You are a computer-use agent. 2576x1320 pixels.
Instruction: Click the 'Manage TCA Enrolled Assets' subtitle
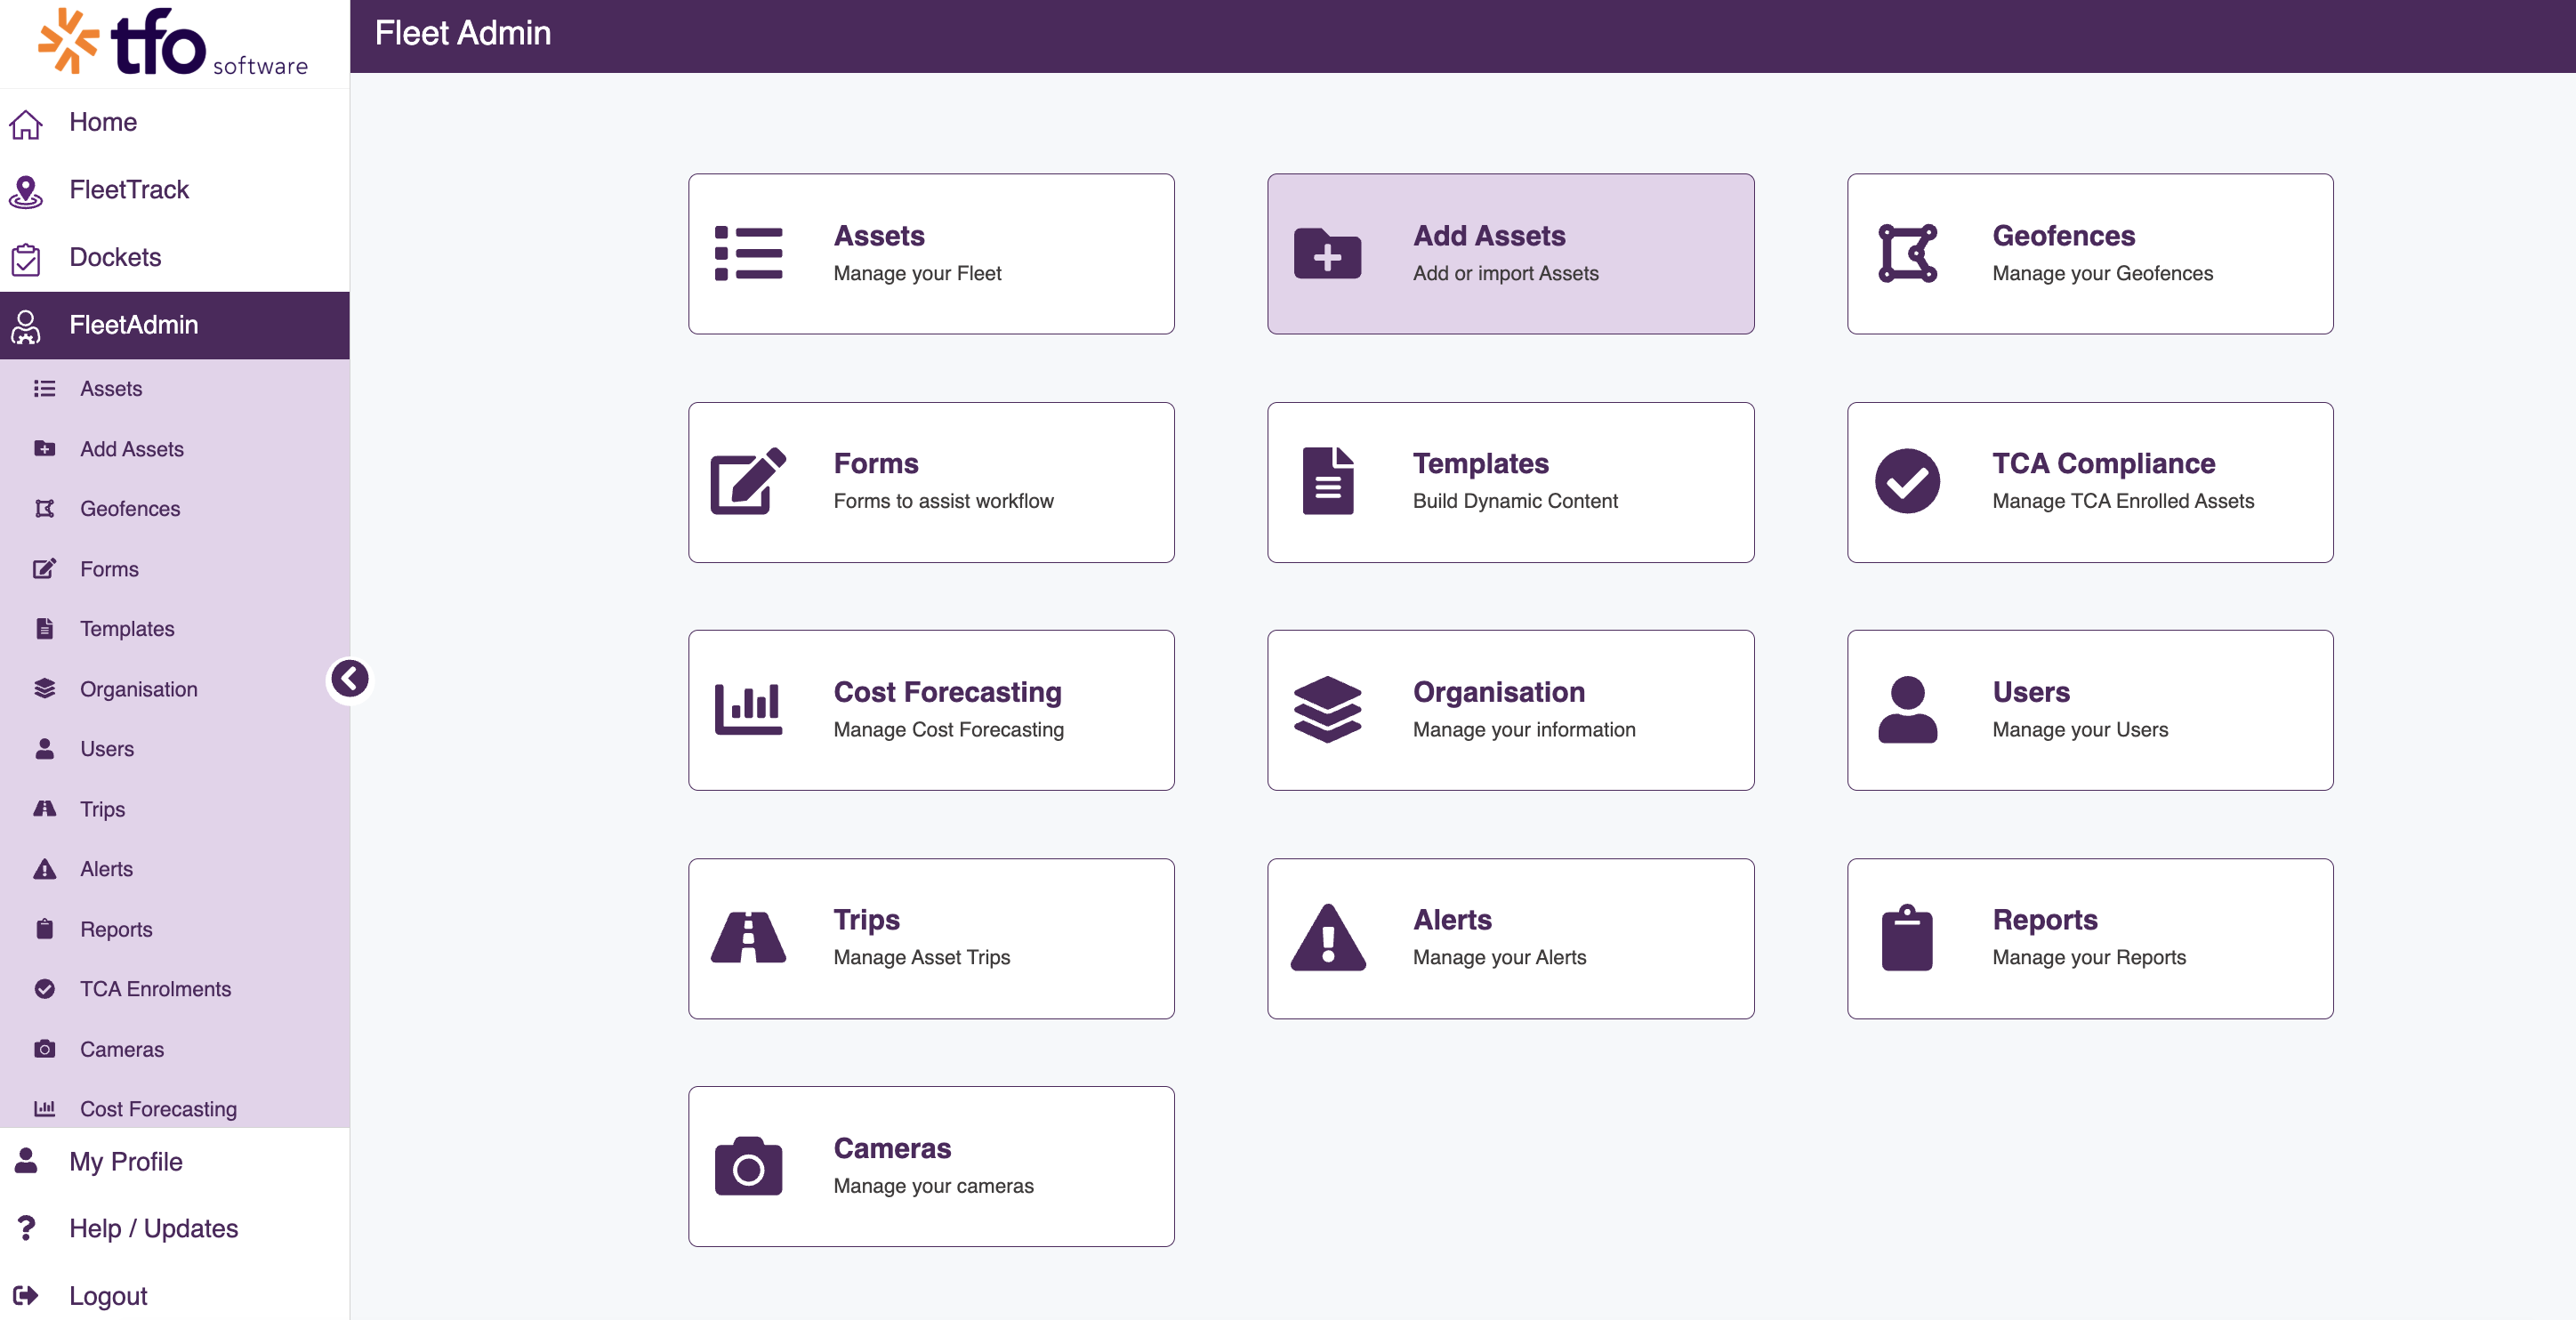[2123, 501]
